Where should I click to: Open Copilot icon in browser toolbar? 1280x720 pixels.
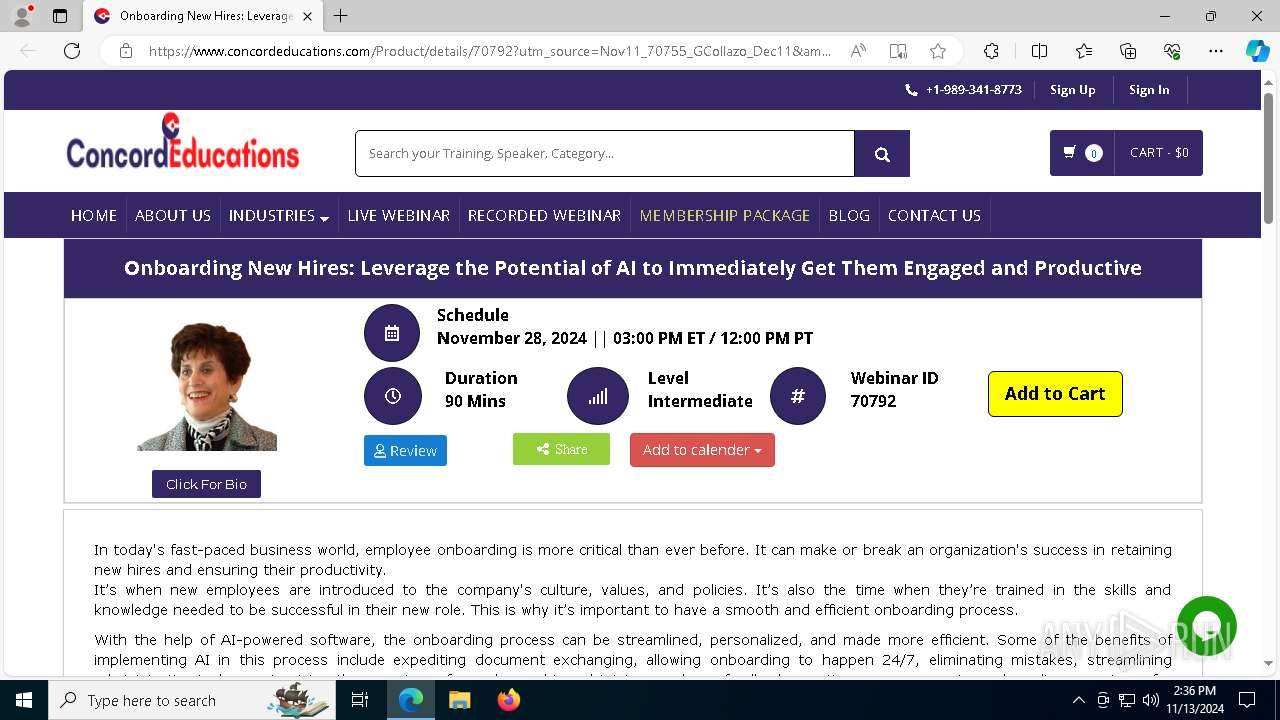(x=1257, y=51)
